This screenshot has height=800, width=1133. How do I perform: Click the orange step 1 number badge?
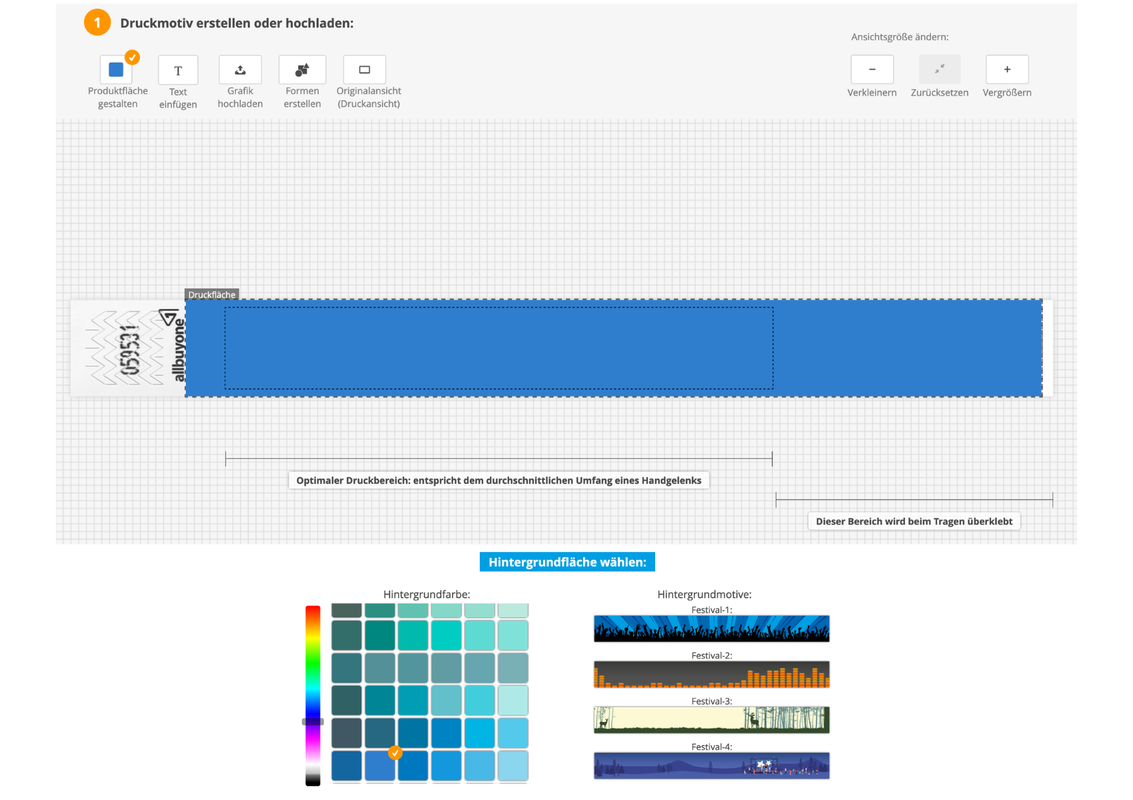coord(97,23)
